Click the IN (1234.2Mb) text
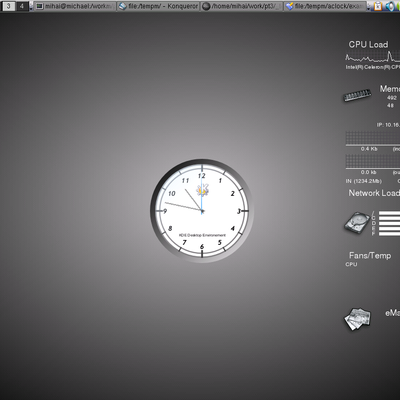 tap(364, 181)
